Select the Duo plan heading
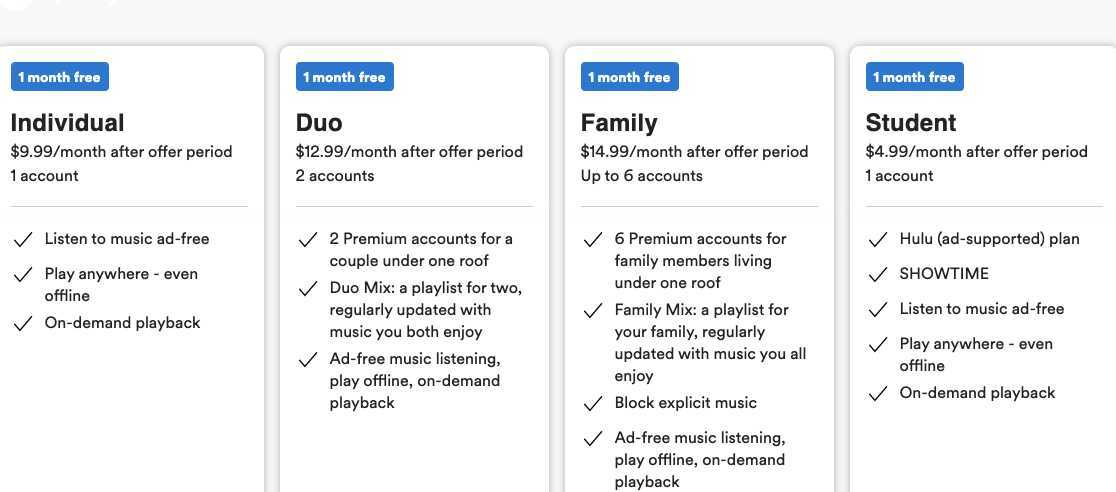This screenshot has width=1116, height=492. [x=319, y=122]
